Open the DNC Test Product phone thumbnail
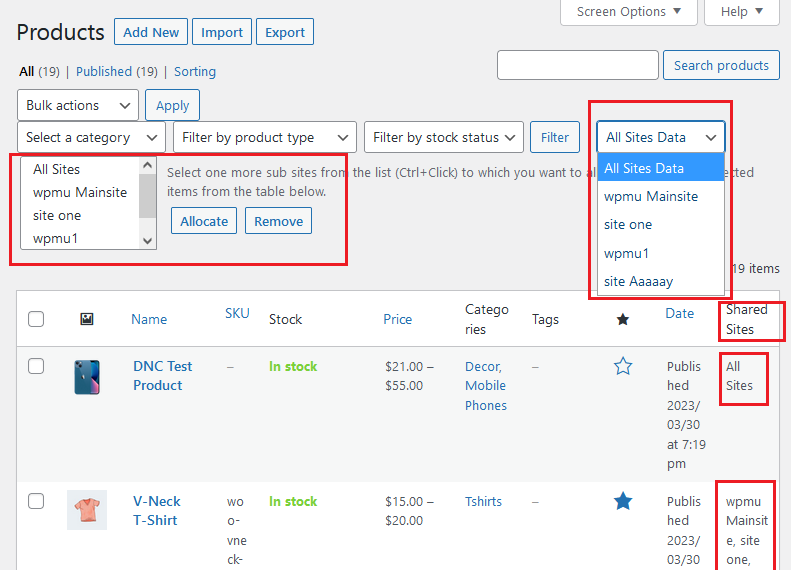This screenshot has width=791, height=570. coord(87,377)
